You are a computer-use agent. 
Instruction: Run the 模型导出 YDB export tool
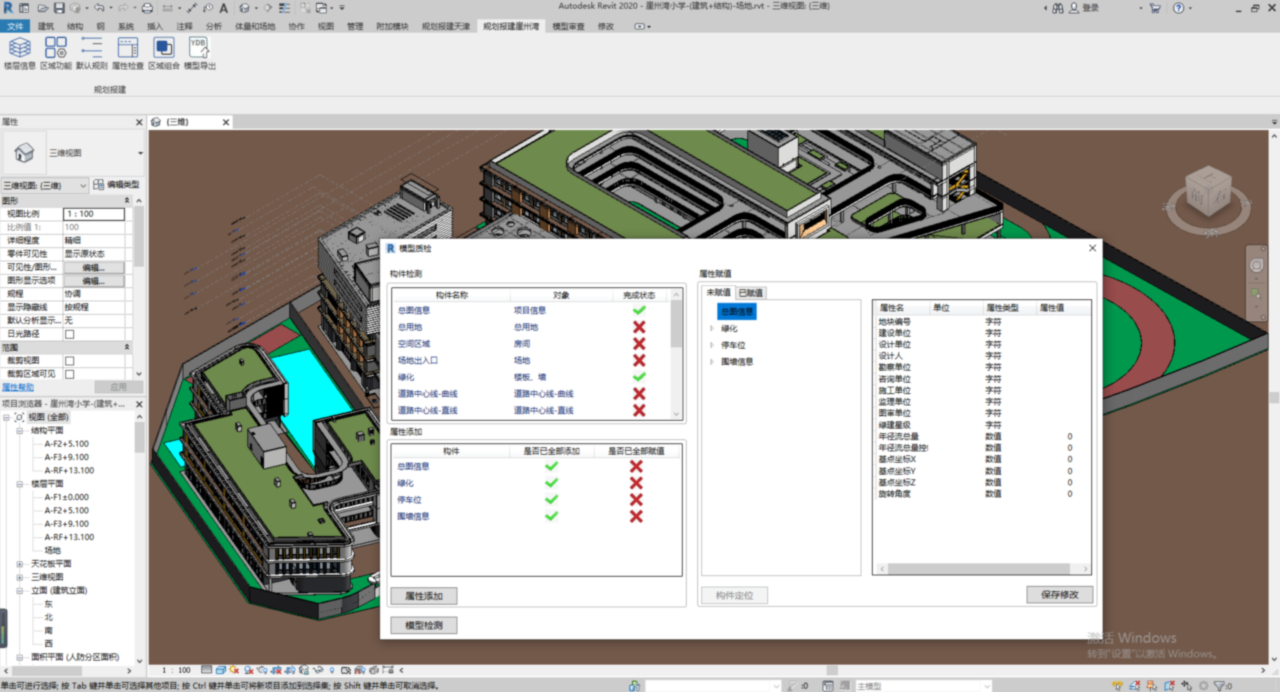199,53
